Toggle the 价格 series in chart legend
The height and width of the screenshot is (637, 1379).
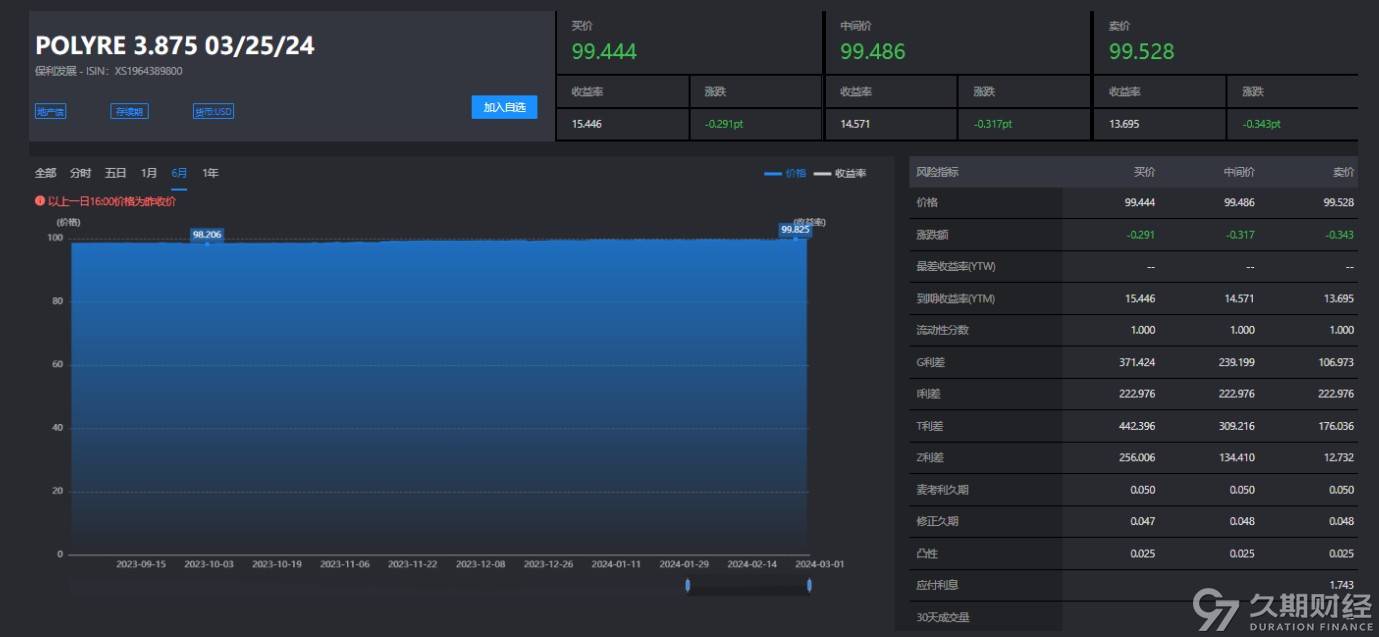click(785, 173)
